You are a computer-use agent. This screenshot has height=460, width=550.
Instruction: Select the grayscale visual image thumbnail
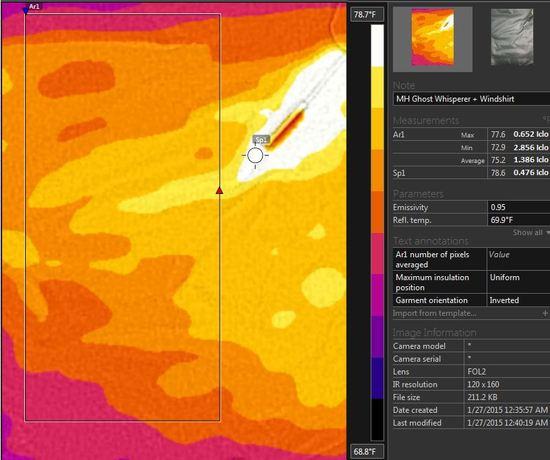512,37
